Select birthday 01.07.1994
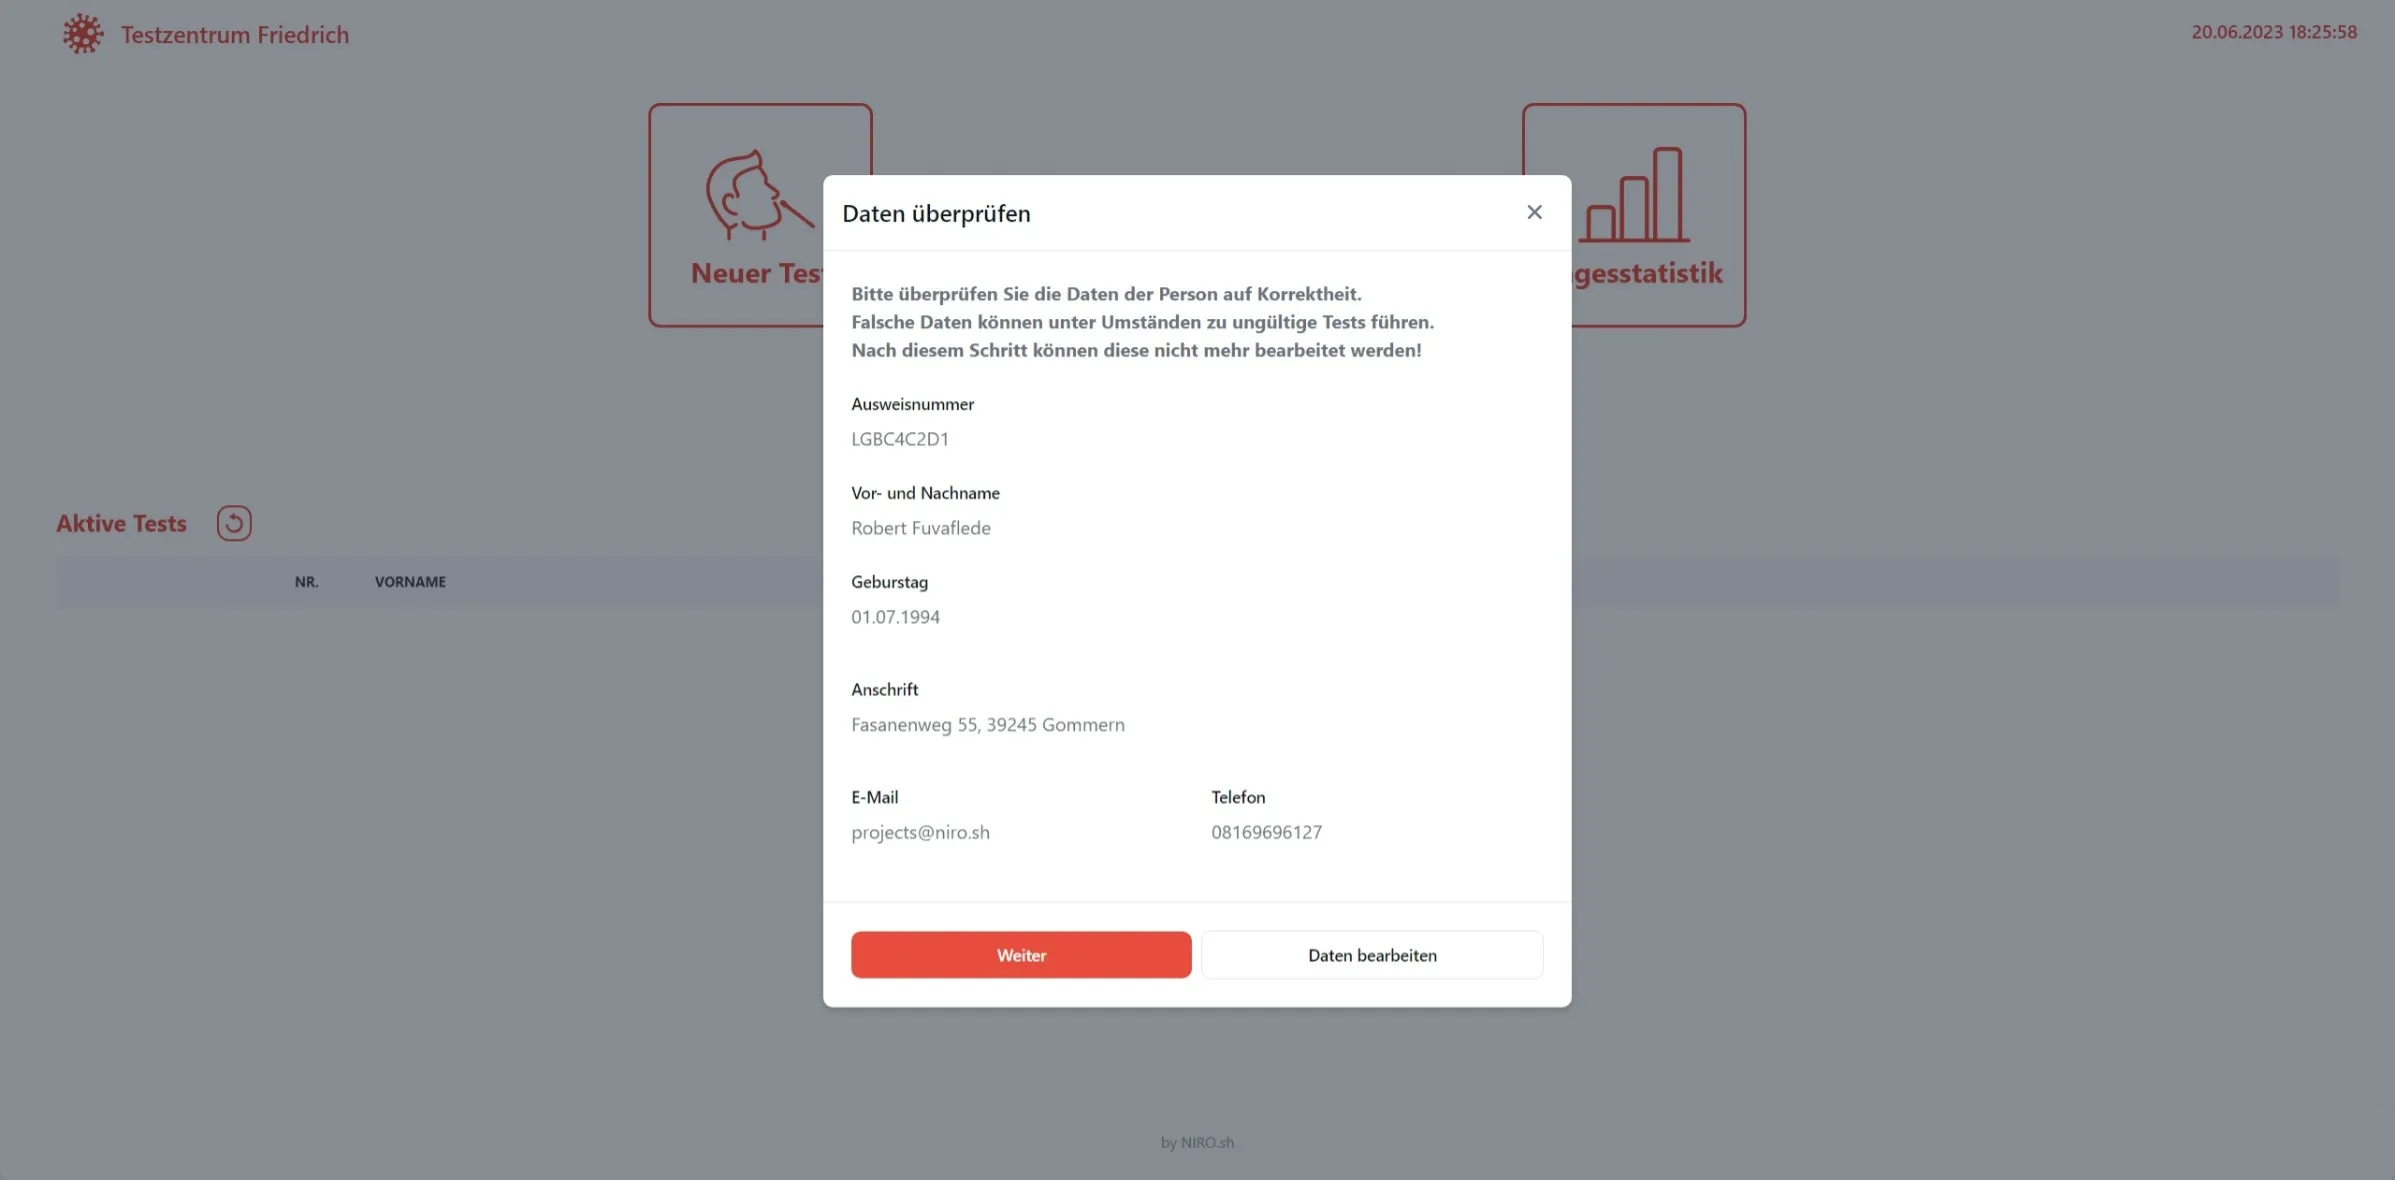The width and height of the screenshot is (2395, 1180). 895,617
